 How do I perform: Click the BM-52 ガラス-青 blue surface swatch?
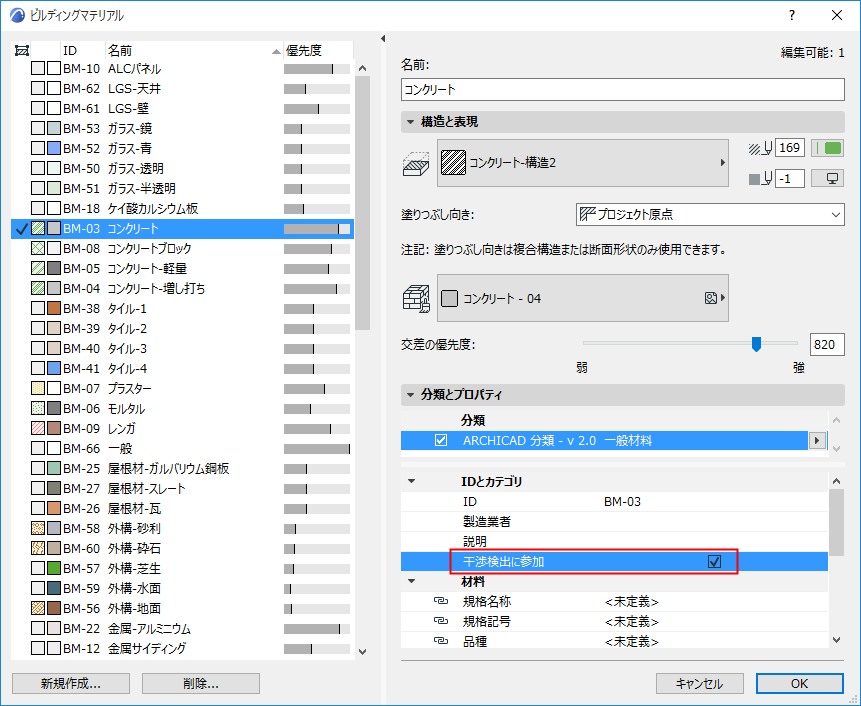(54, 148)
